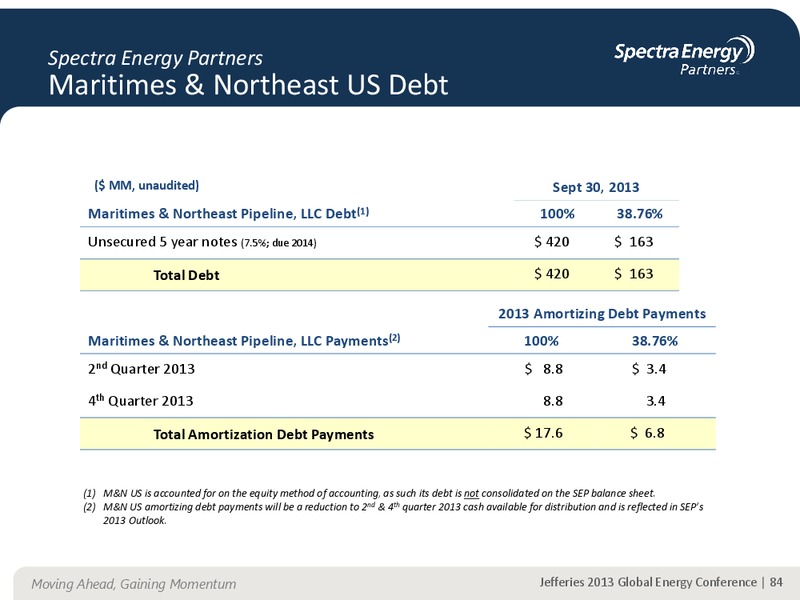The image size is (800, 600).
Task: Select the '($ MM, unaudited)' label
Action: tap(147, 185)
